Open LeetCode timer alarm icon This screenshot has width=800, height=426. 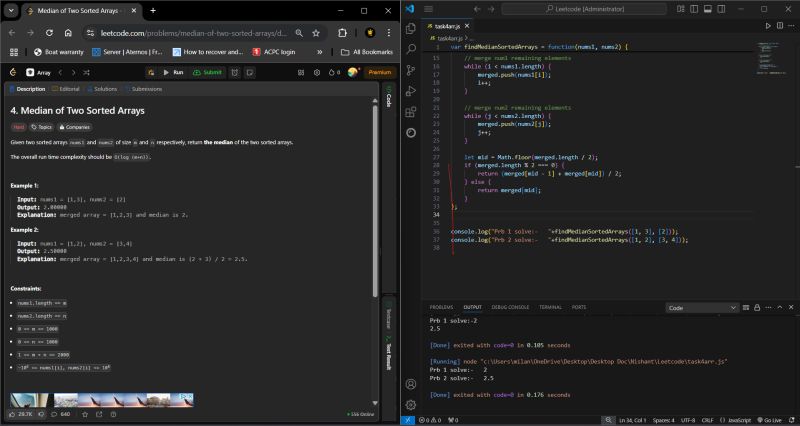pyautogui.click(x=235, y=72)
